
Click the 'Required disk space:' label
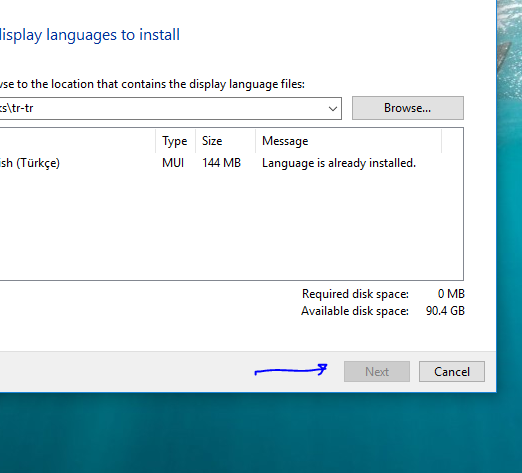coord(355,294)
